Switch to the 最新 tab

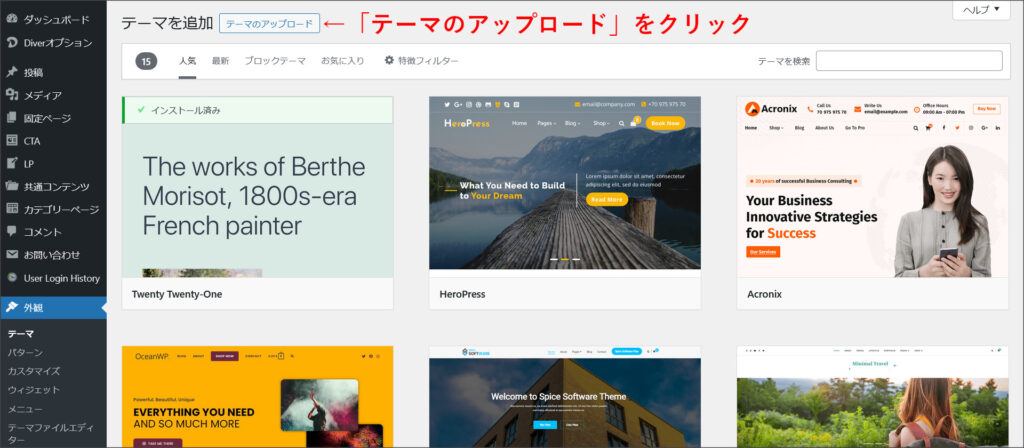220,61
